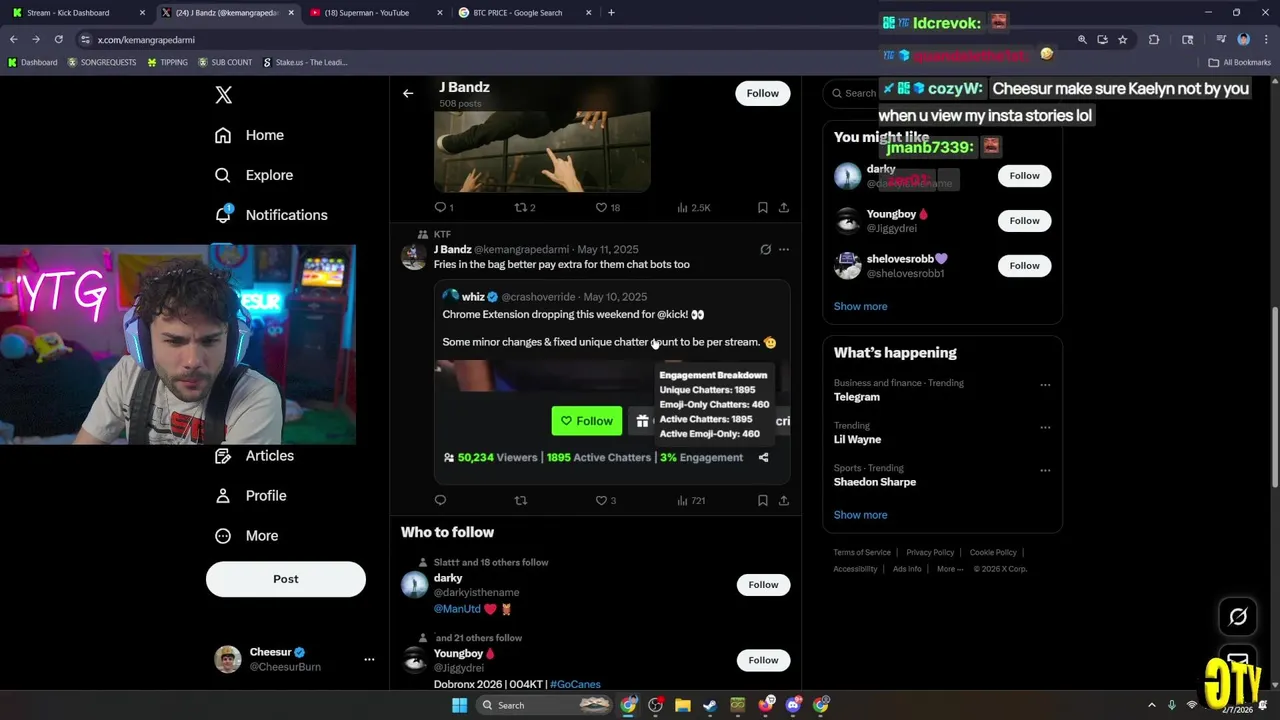This screenshot has height=720, width=1280.
Task: Open the SONGREQUESTS bookmark
Action: pyautogui.click(x=102, y=62)
